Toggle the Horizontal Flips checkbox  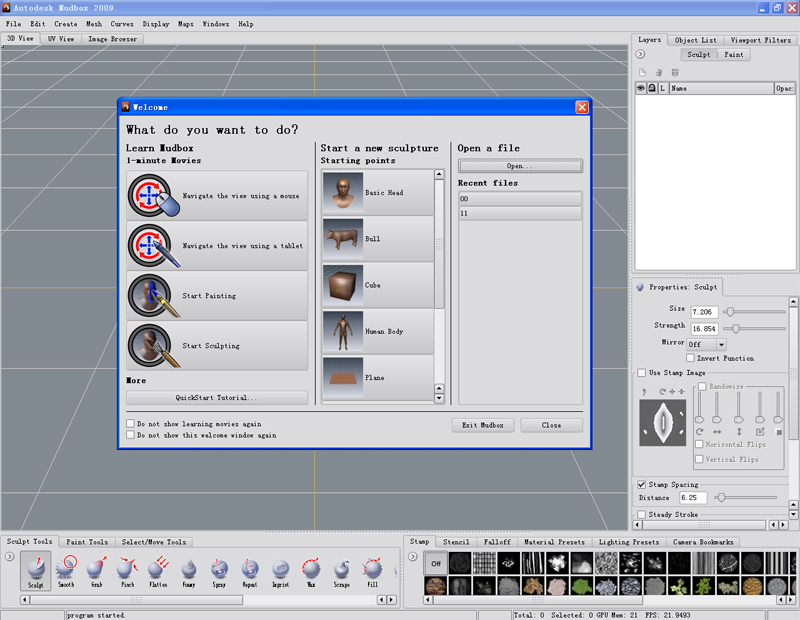click(699, 444)
